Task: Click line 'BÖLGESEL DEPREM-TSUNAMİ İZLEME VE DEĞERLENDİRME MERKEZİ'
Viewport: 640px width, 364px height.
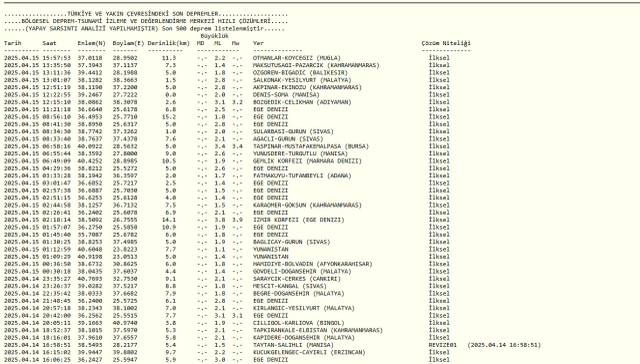Action: pyautogui.click(x=120, y=21)
